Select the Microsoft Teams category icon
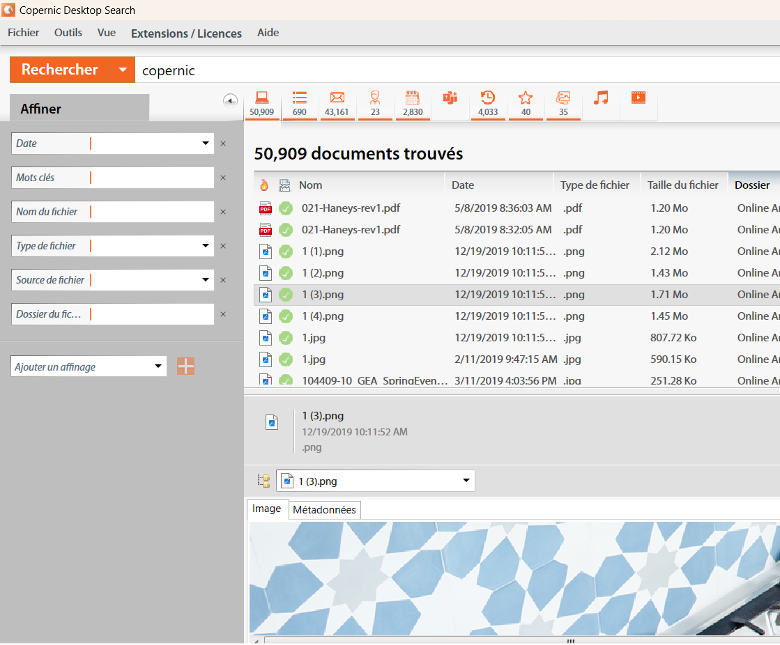780x645 pixels. [x=450, y=98]
